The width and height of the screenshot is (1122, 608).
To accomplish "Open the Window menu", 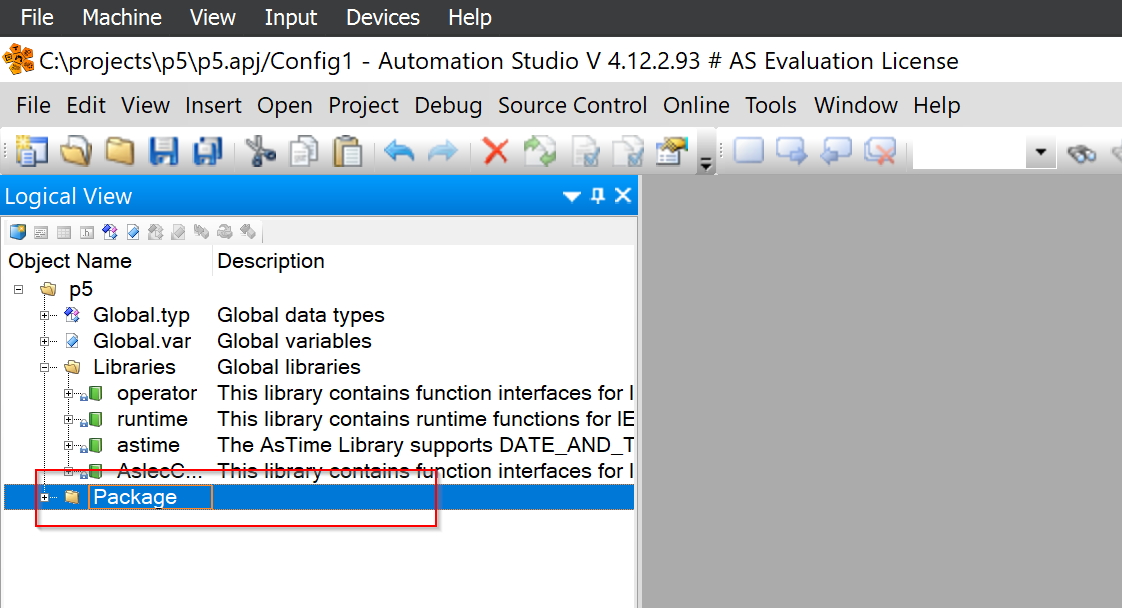I will (856, 105).
